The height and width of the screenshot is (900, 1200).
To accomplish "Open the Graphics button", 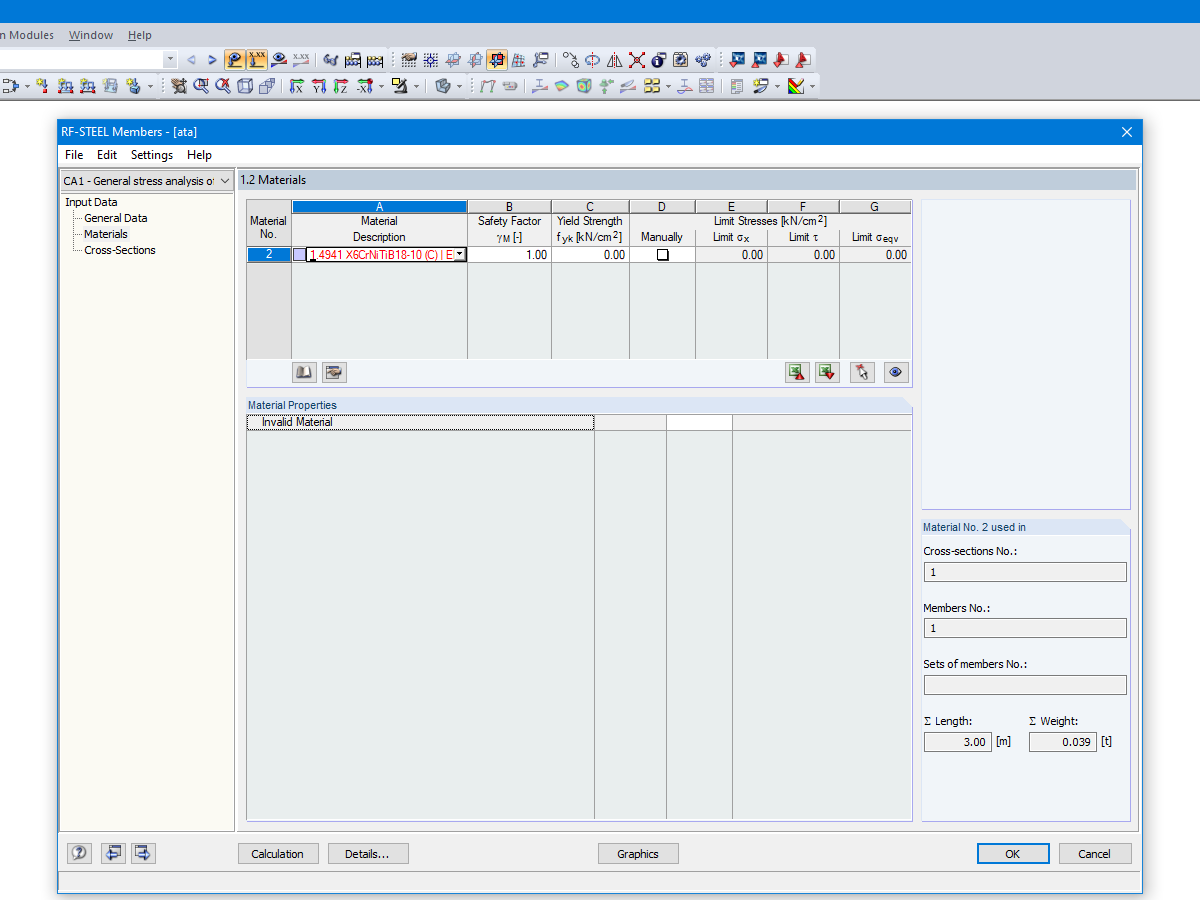I will click(638, 854).
